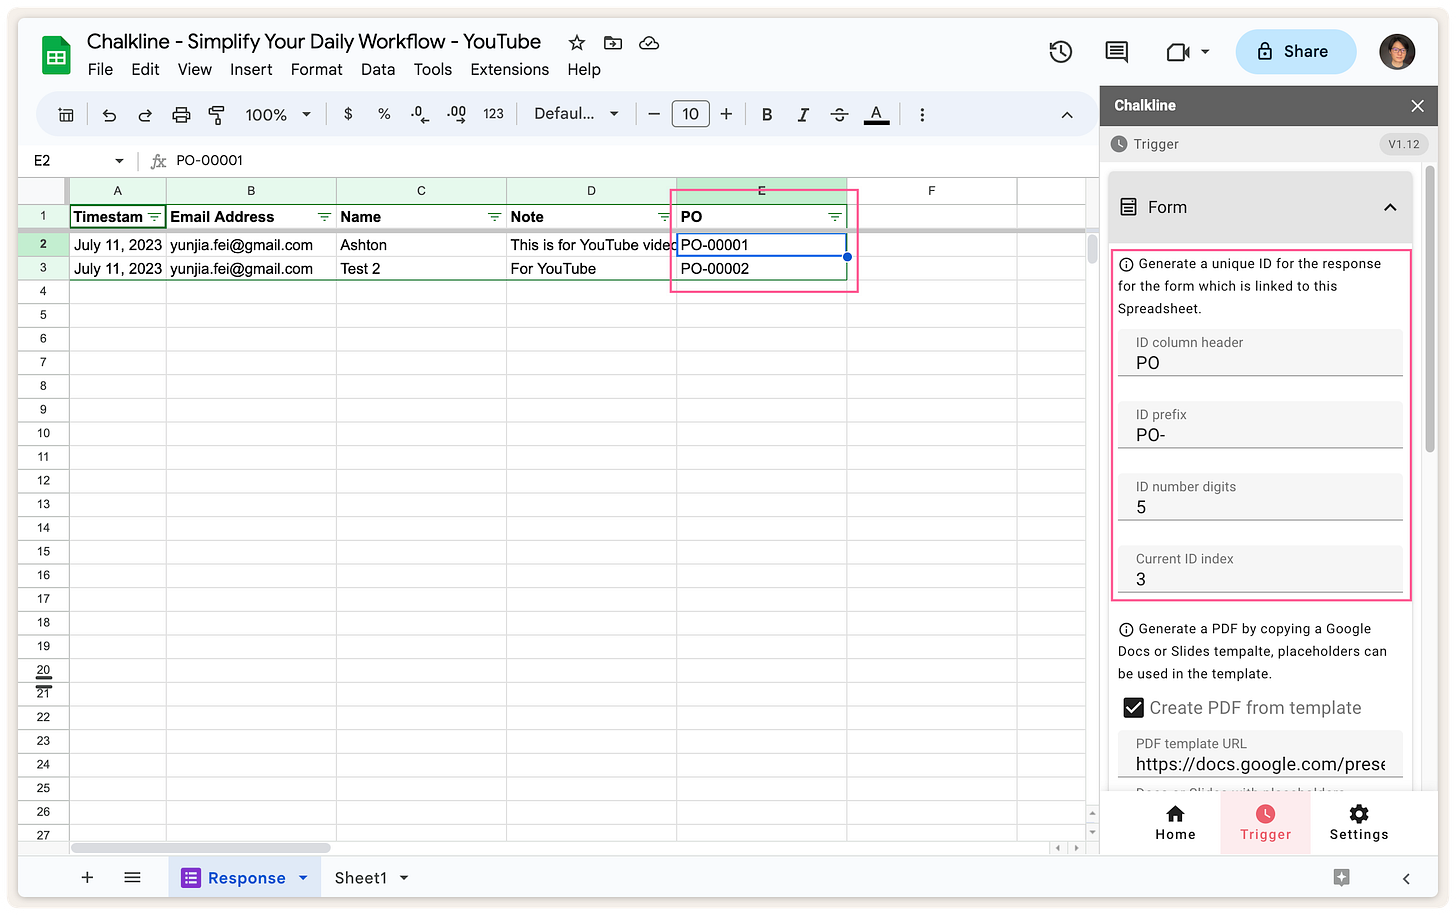
Task: Toggle strikethrough formatting
Action: (x=839, y=115)
